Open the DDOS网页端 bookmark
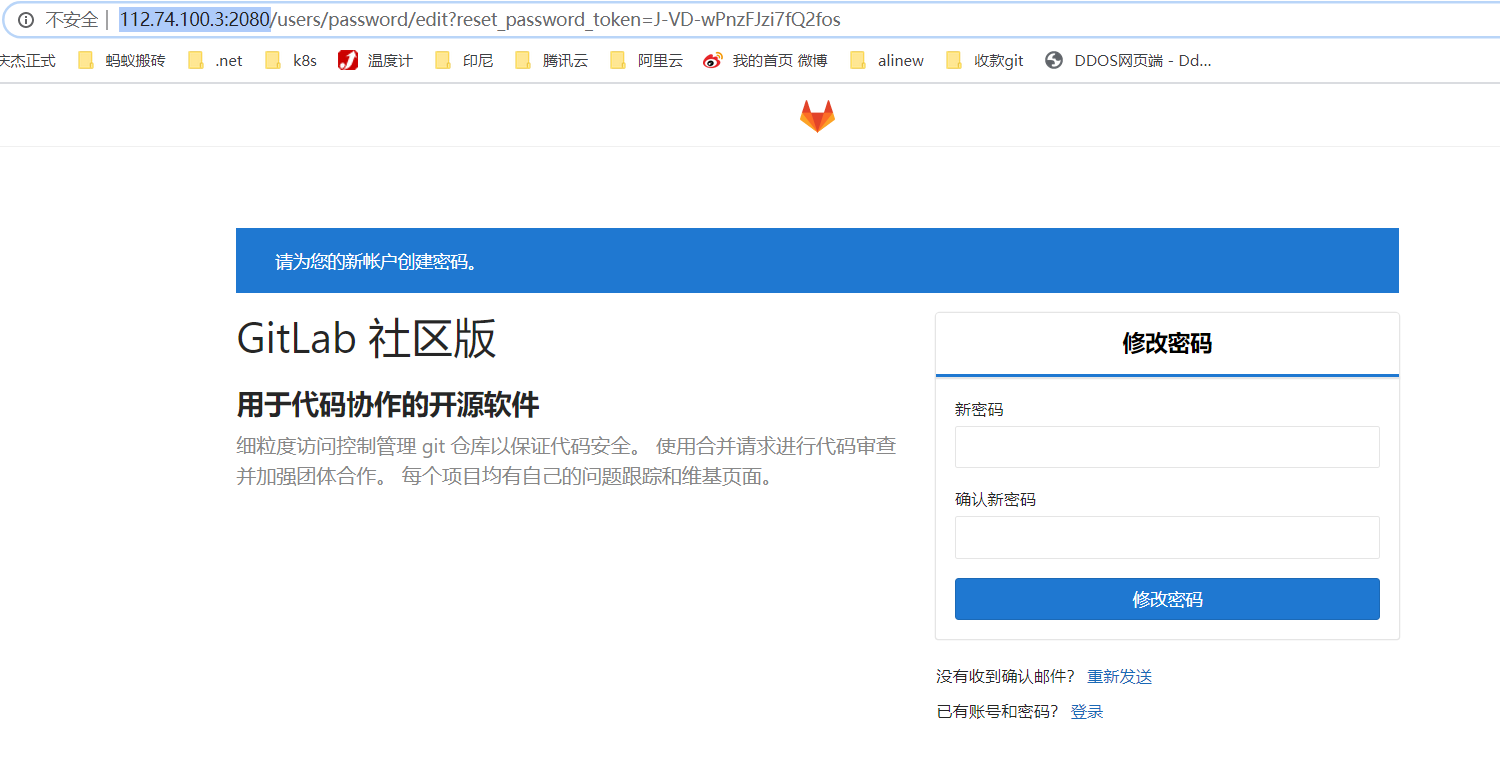Screen dimensions: 1500x757 coord(1128,61)
